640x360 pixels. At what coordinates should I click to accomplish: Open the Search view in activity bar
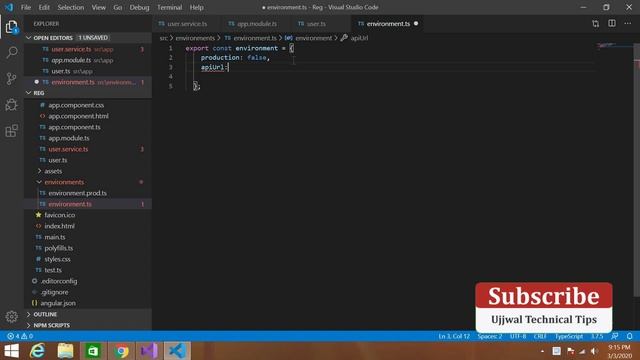click(11, 52)
